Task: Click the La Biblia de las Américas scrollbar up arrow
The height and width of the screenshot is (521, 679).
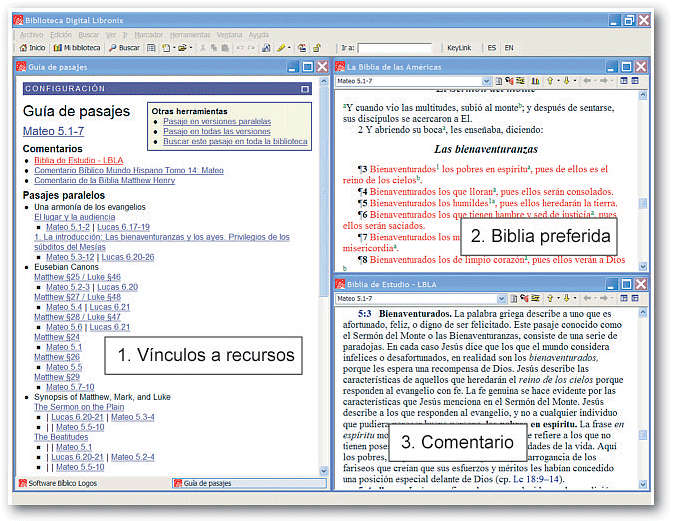Action: pos(643,94)
